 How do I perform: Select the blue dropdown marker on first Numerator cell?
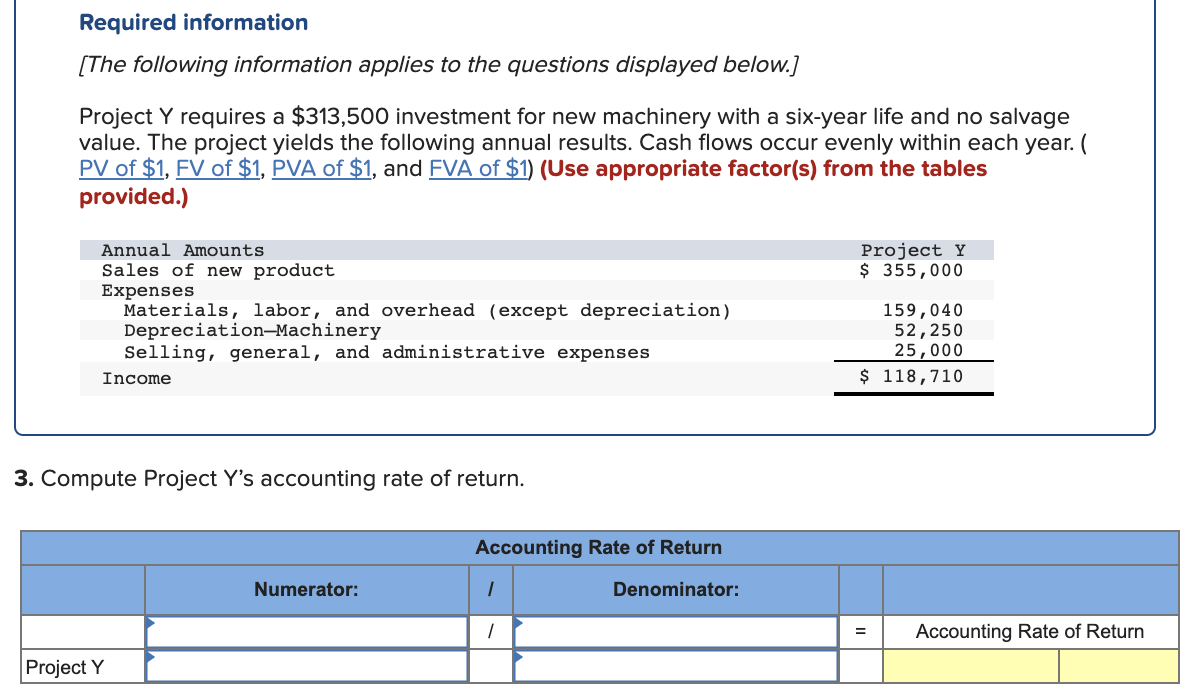[x=150, y=622]
